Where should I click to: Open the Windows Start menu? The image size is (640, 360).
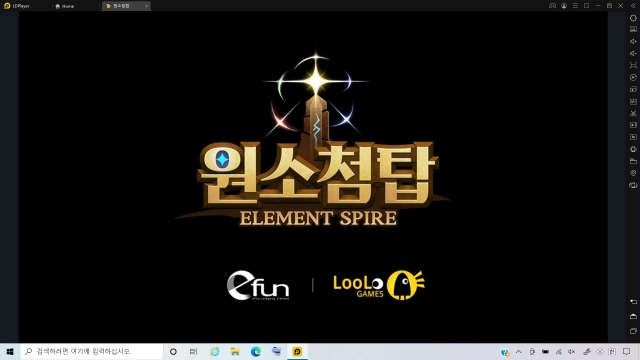click(x=10, y=351)
